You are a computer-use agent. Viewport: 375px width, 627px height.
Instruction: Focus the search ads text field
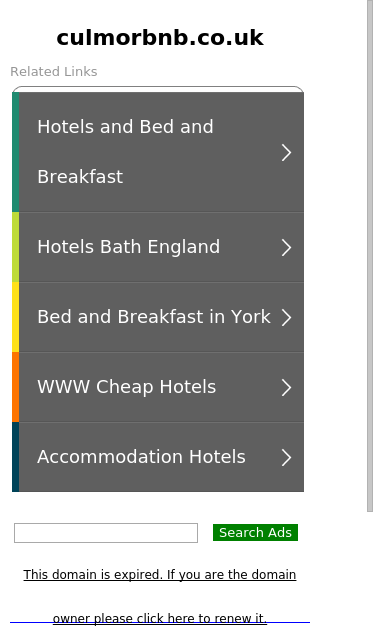point(106,533)
